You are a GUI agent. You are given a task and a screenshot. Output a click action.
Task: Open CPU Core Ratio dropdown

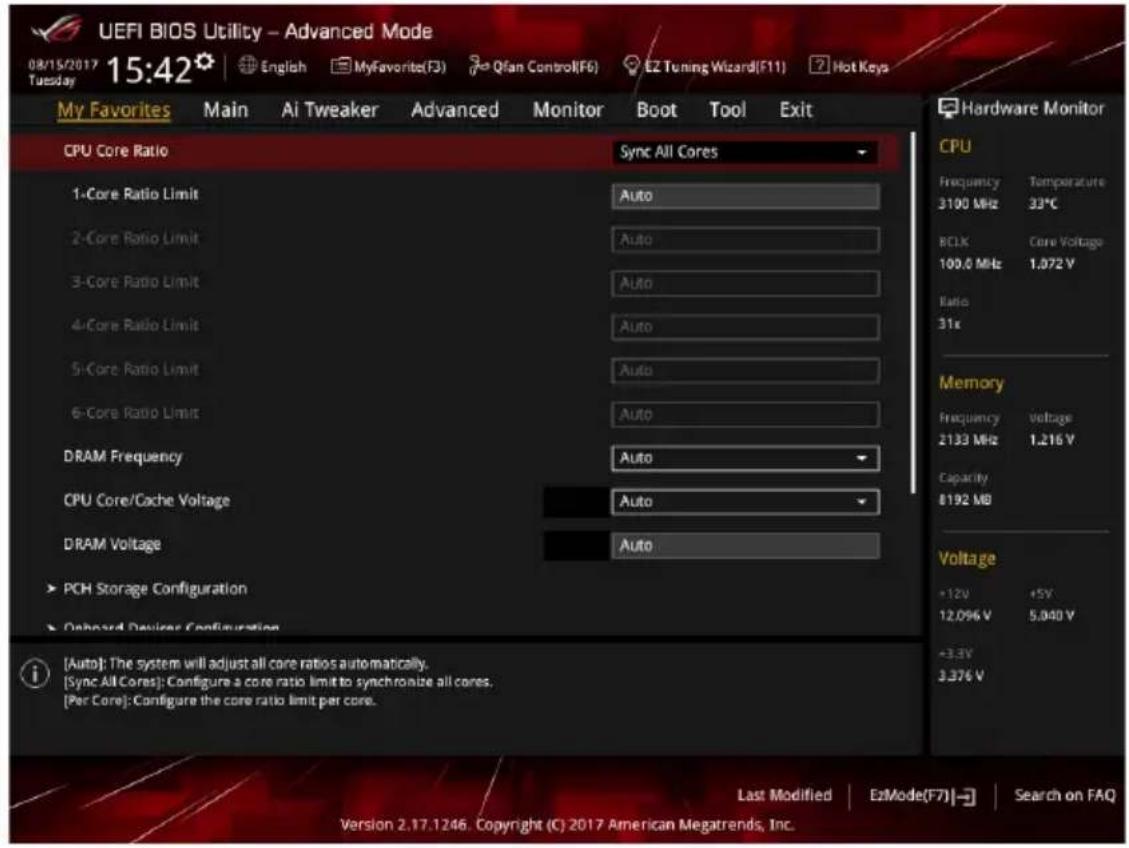pos(745,152)
